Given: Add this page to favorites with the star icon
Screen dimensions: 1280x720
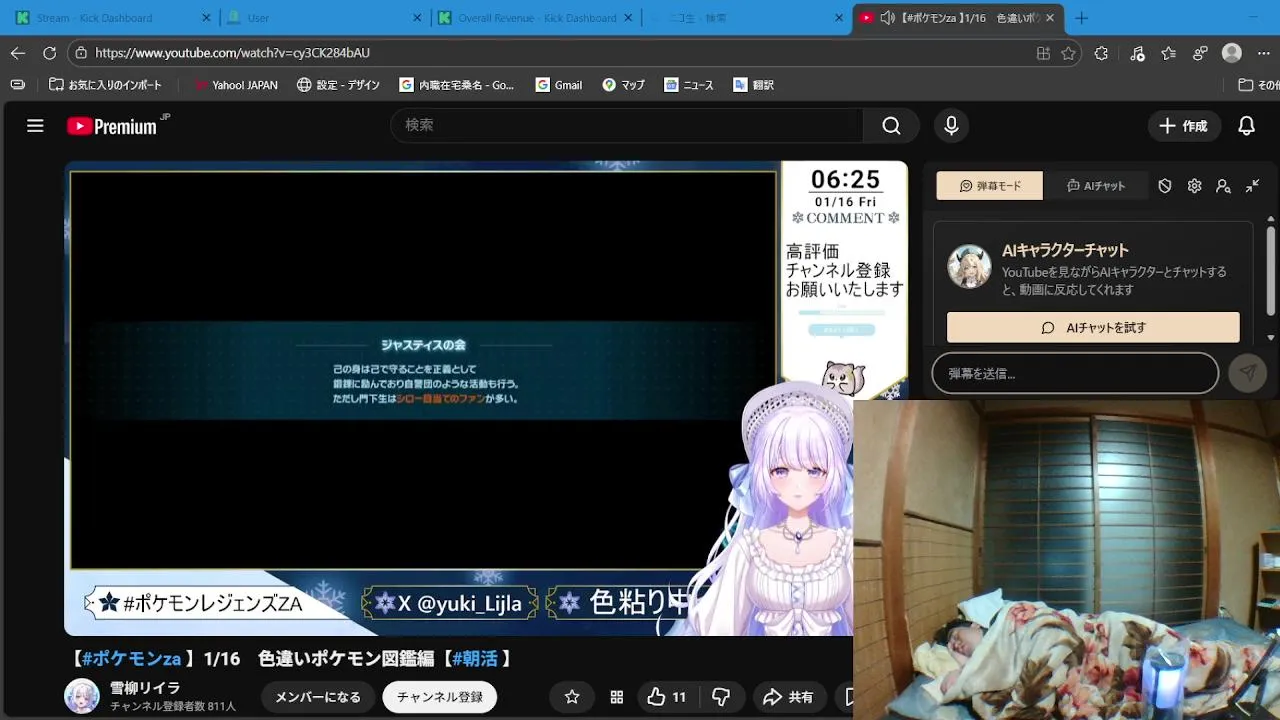Looking at the screenshot, I should point(1068,53).
